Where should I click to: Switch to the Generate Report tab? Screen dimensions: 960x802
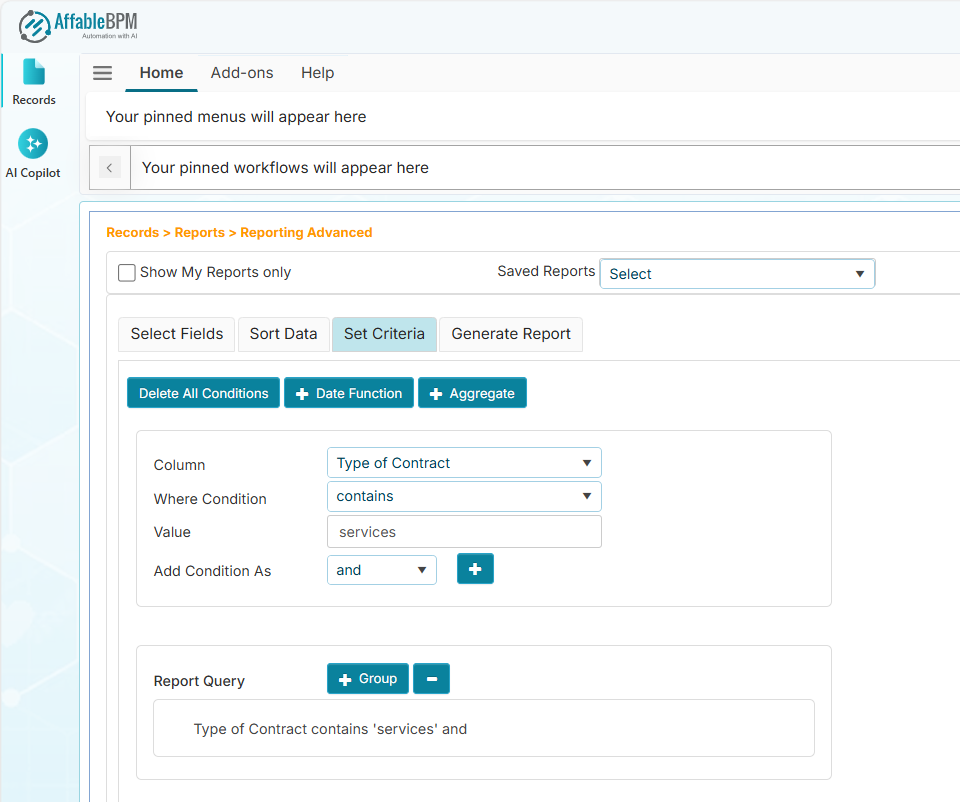(510, 334)
